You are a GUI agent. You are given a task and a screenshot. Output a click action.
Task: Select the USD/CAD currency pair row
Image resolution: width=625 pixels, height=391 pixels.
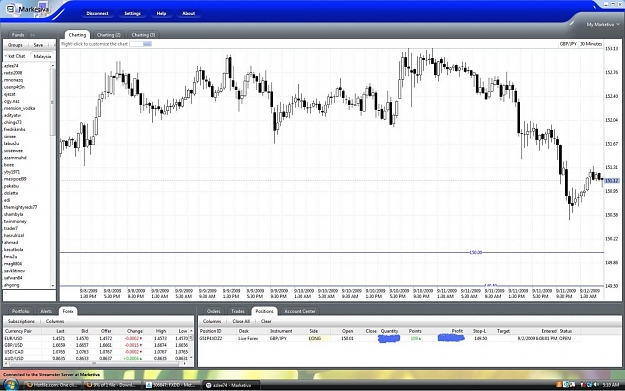96,352
